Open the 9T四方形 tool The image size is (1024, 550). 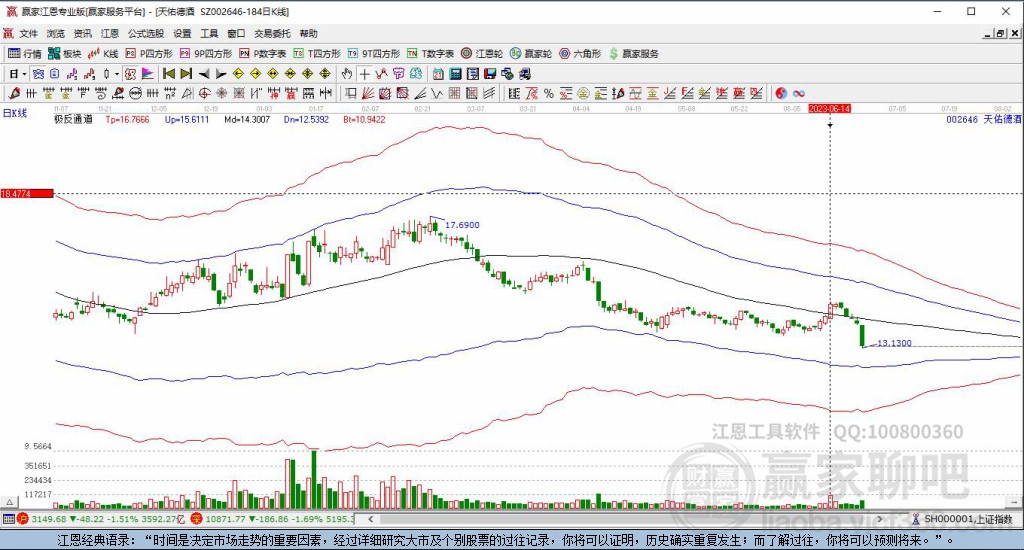tap(374, 54)
